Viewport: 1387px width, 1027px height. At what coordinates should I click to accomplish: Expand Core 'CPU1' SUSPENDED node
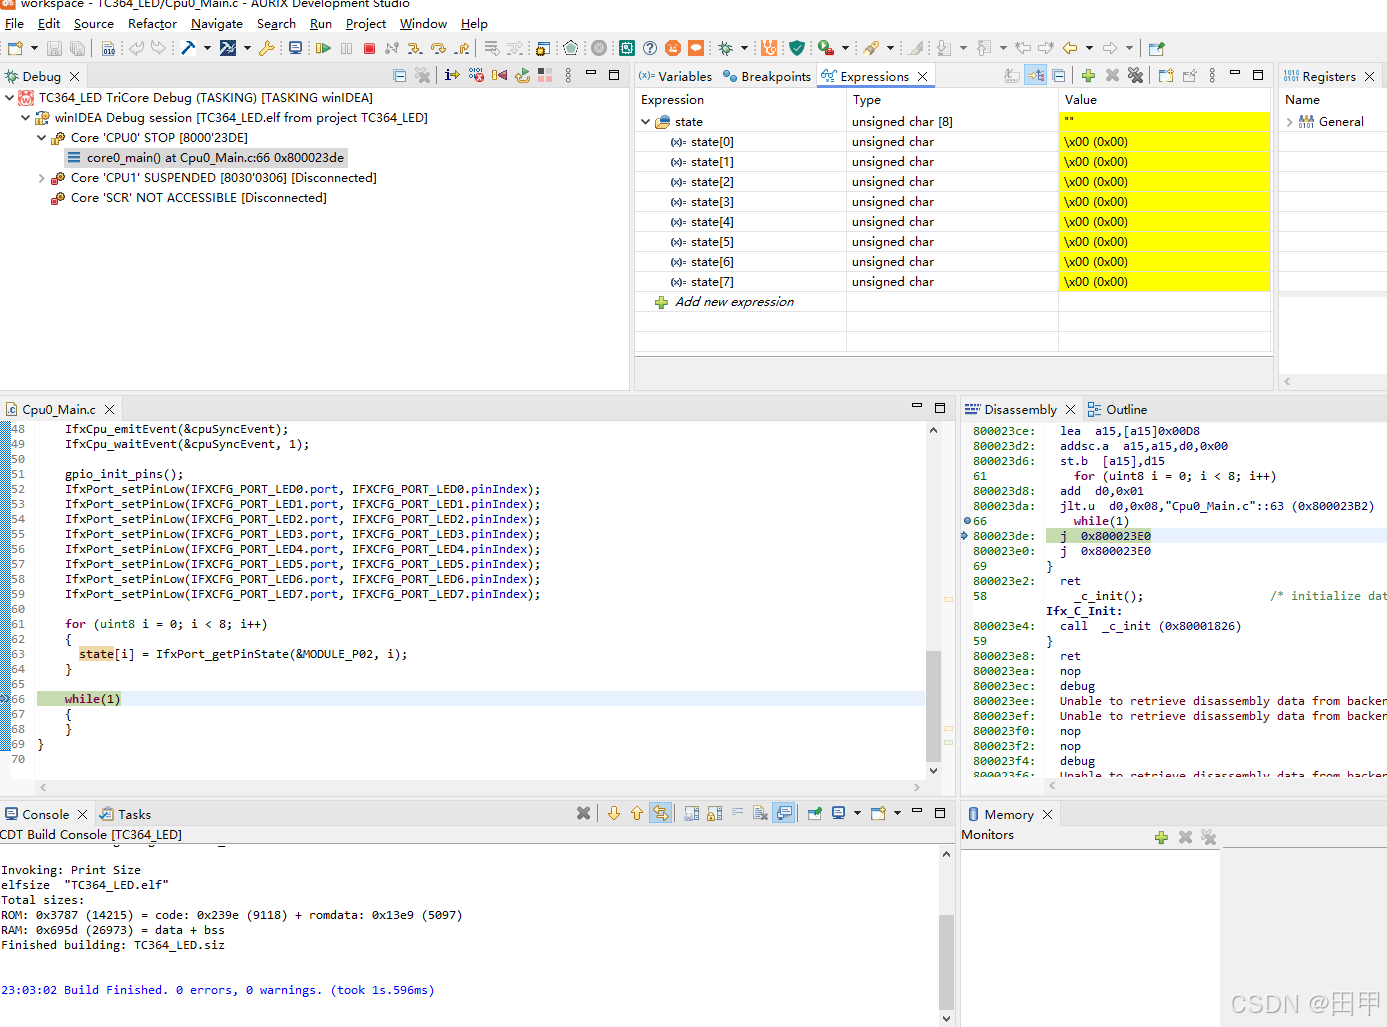[41, 178]
